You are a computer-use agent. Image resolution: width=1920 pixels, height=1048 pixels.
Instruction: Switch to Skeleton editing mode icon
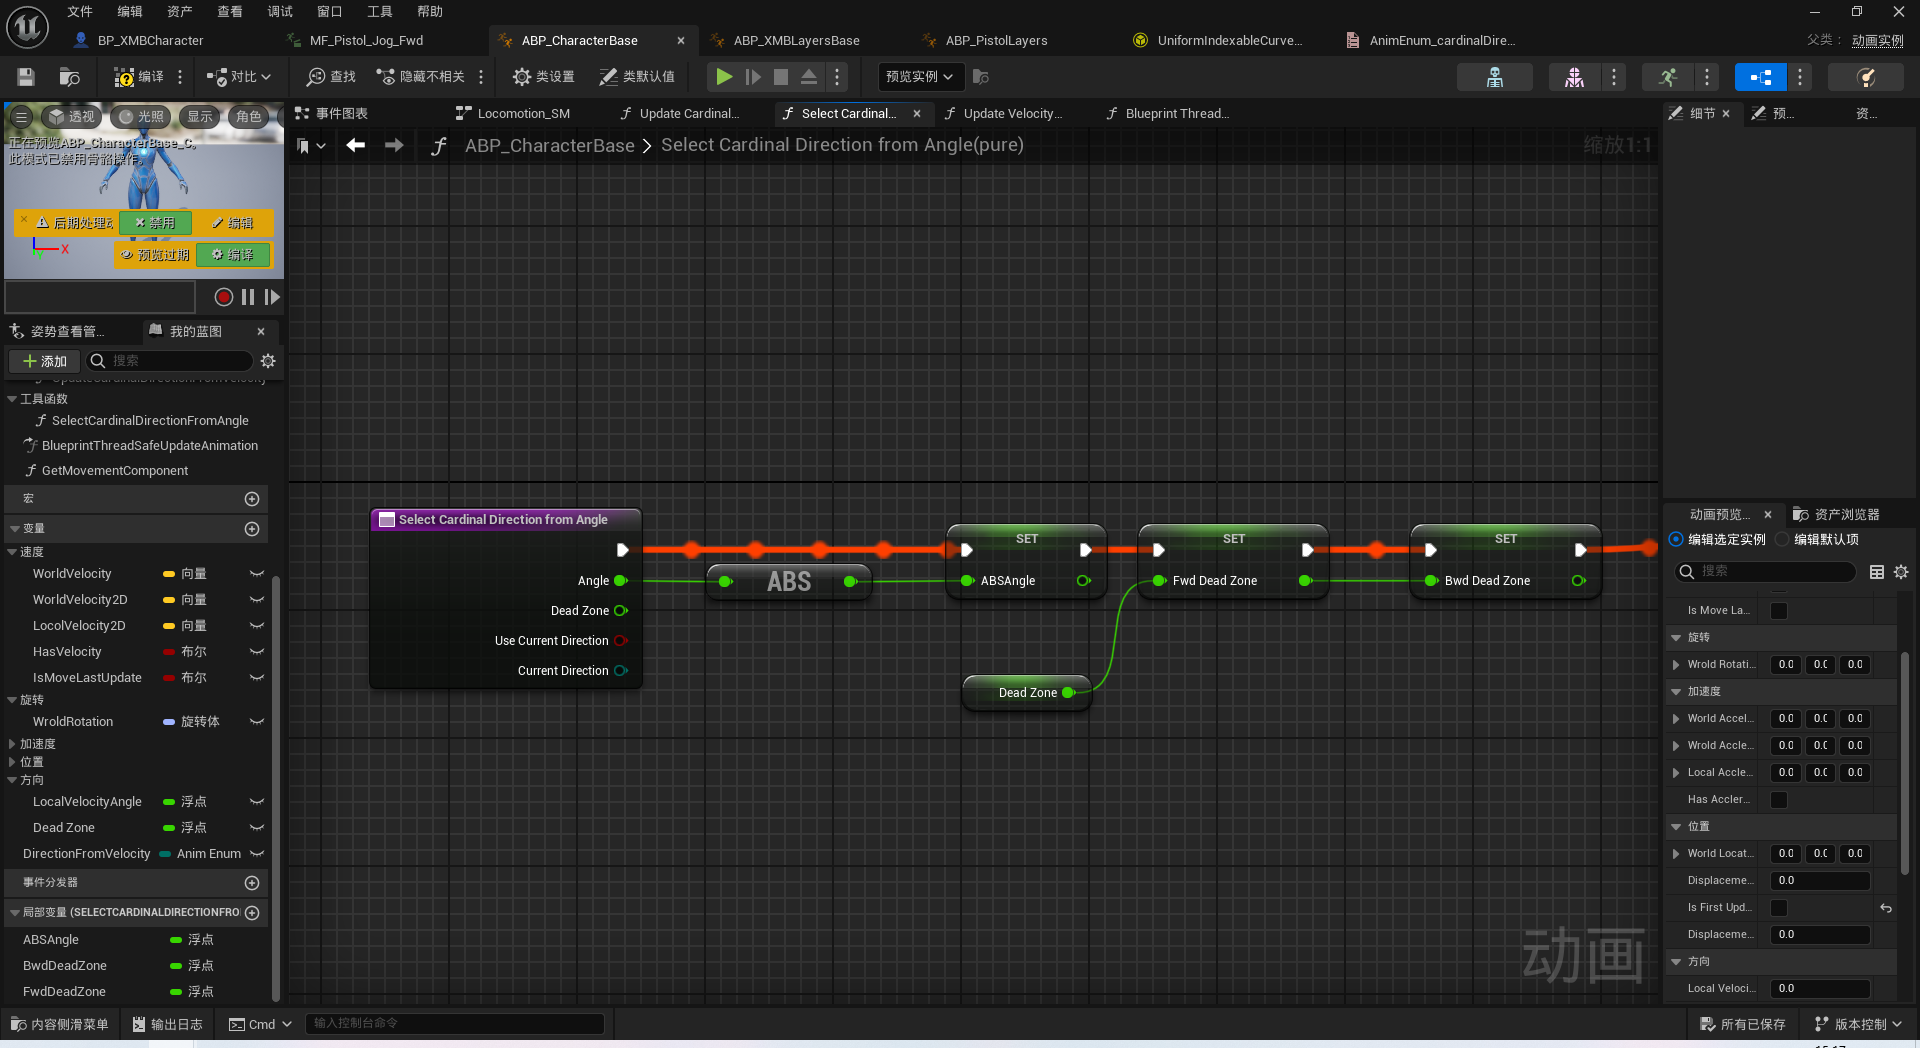coord(1494,77)
